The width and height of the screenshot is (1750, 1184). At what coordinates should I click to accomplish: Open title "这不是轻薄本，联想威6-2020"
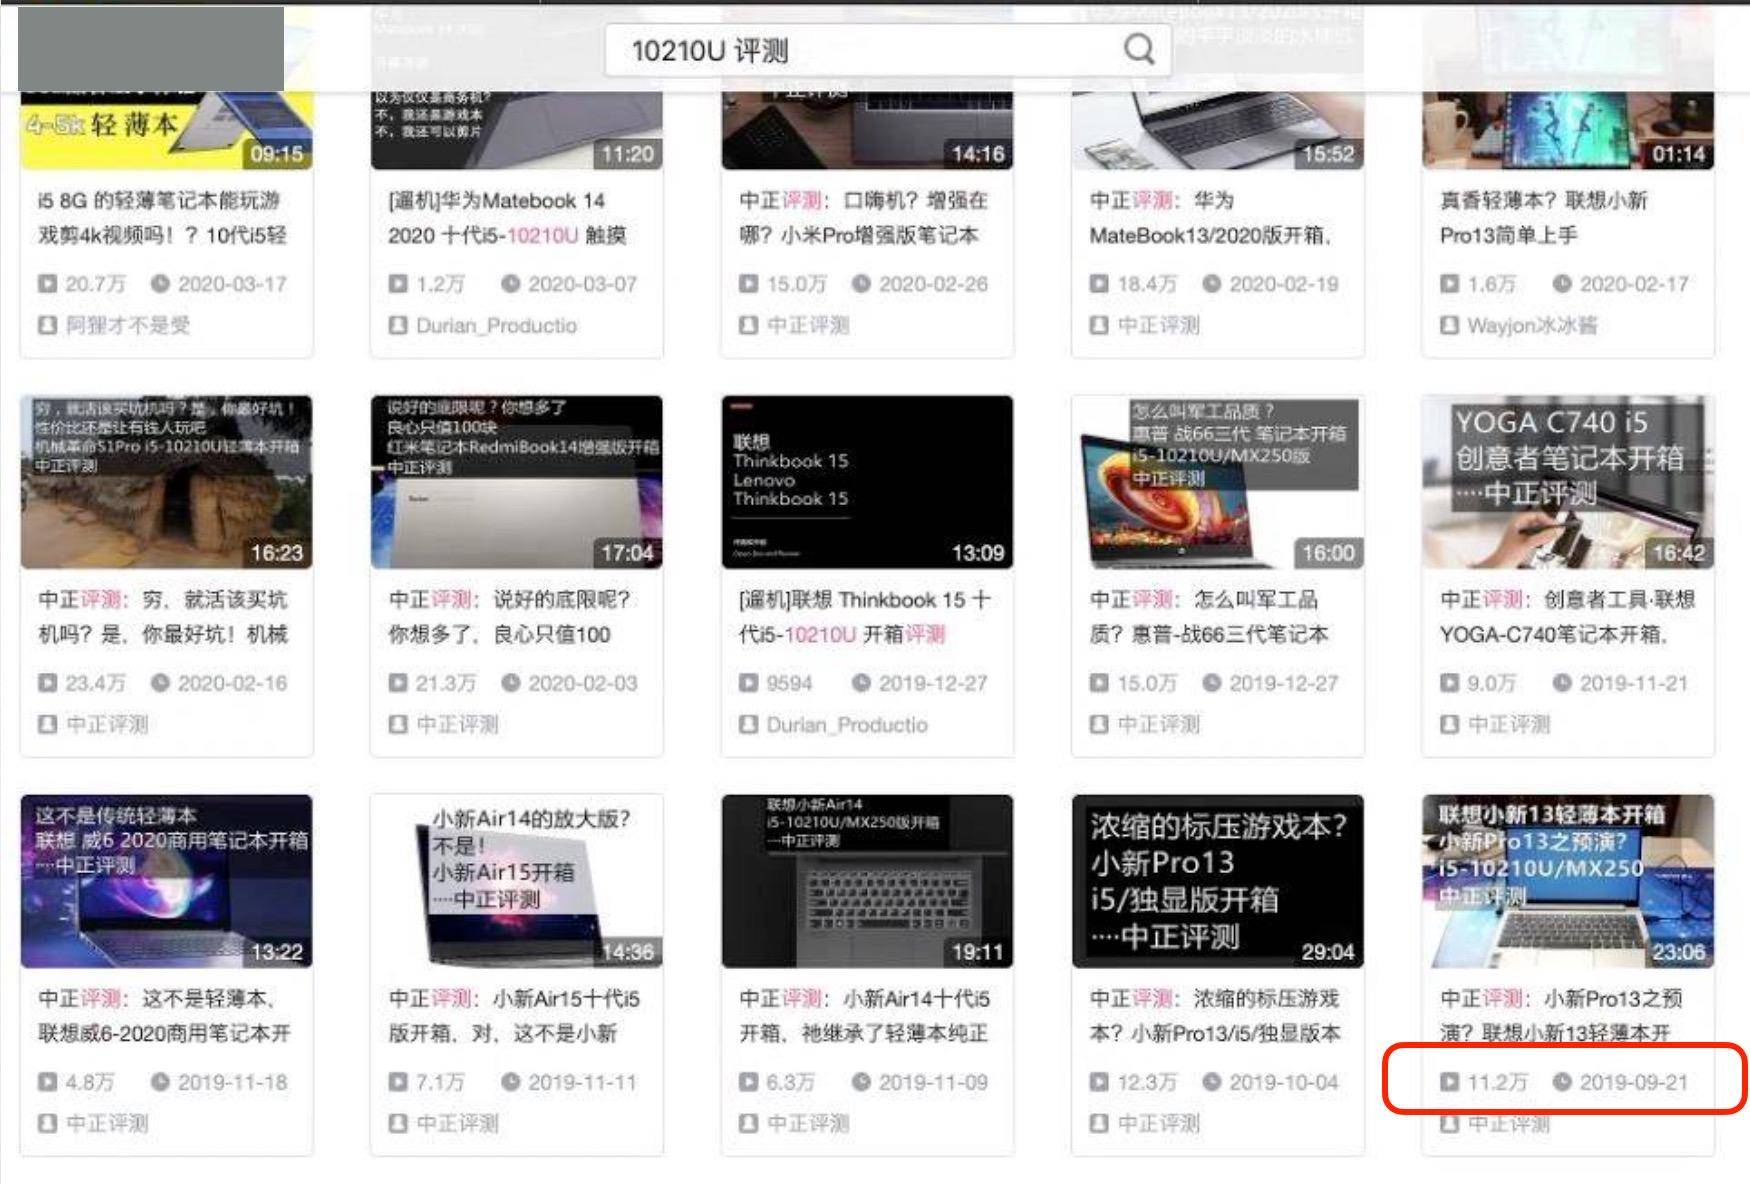point(164,1016)
